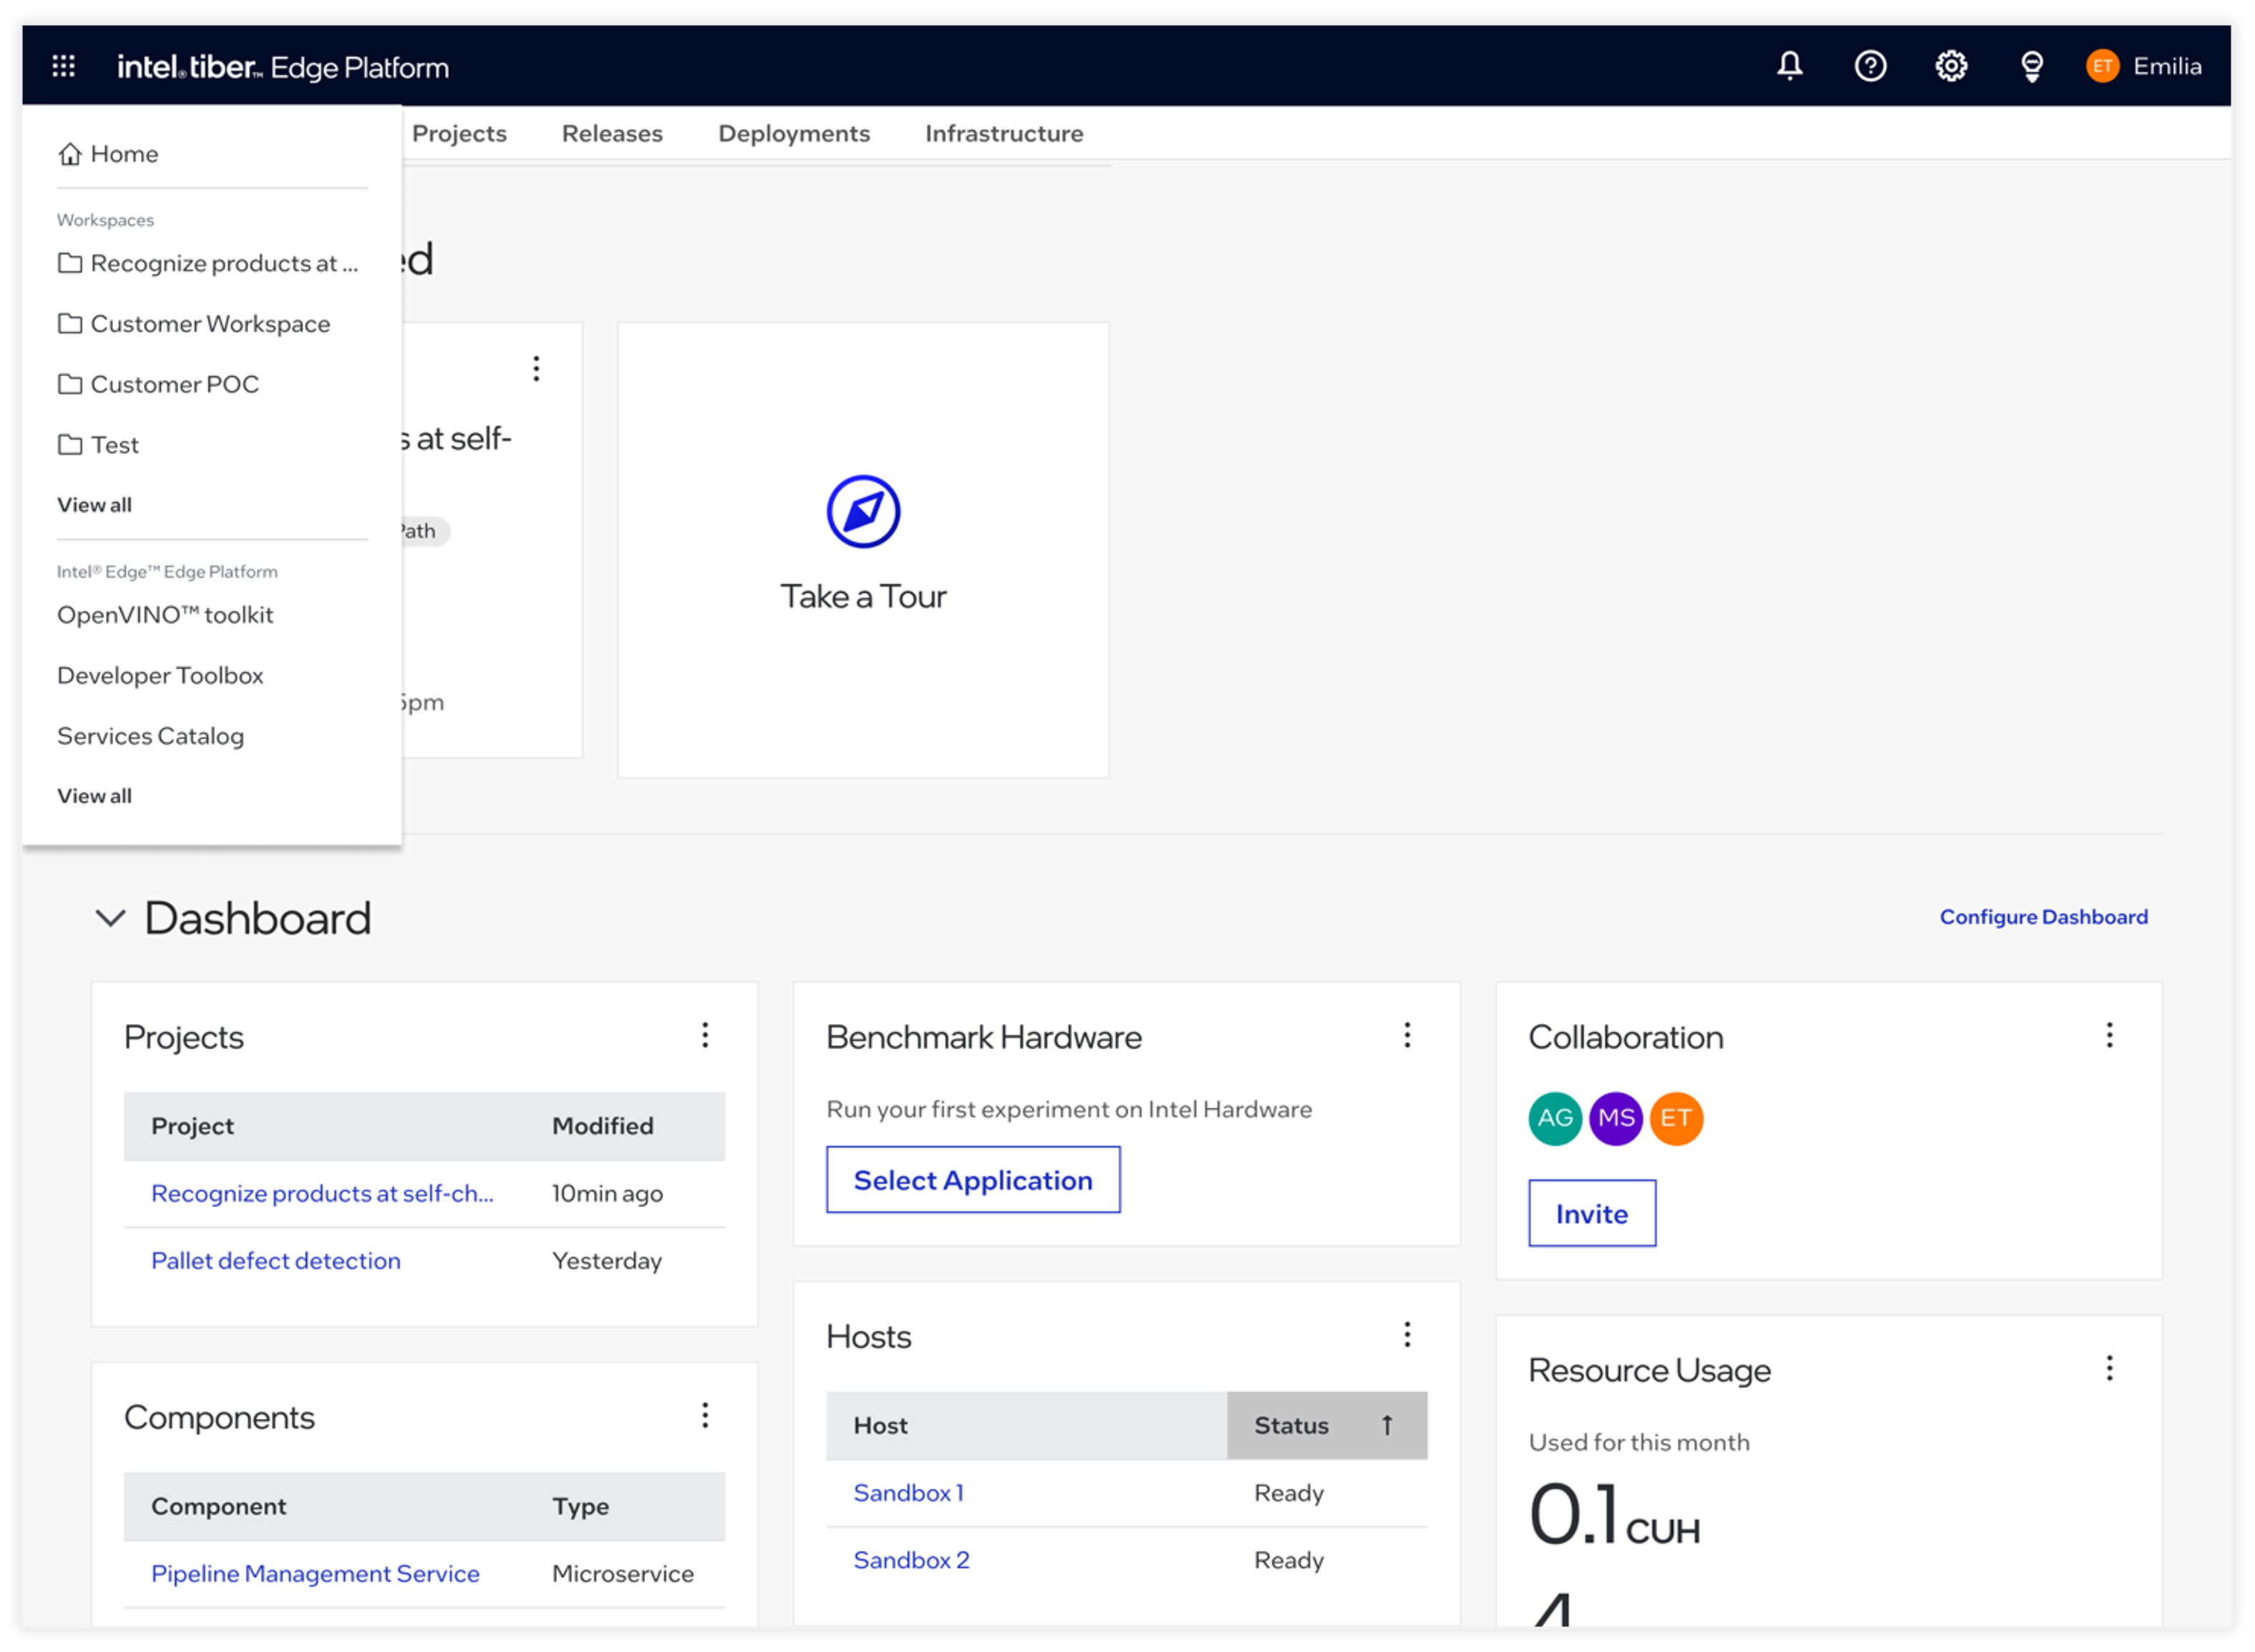
Task: Click the Microservice type cell
Action: click(x=622, y=1574)
